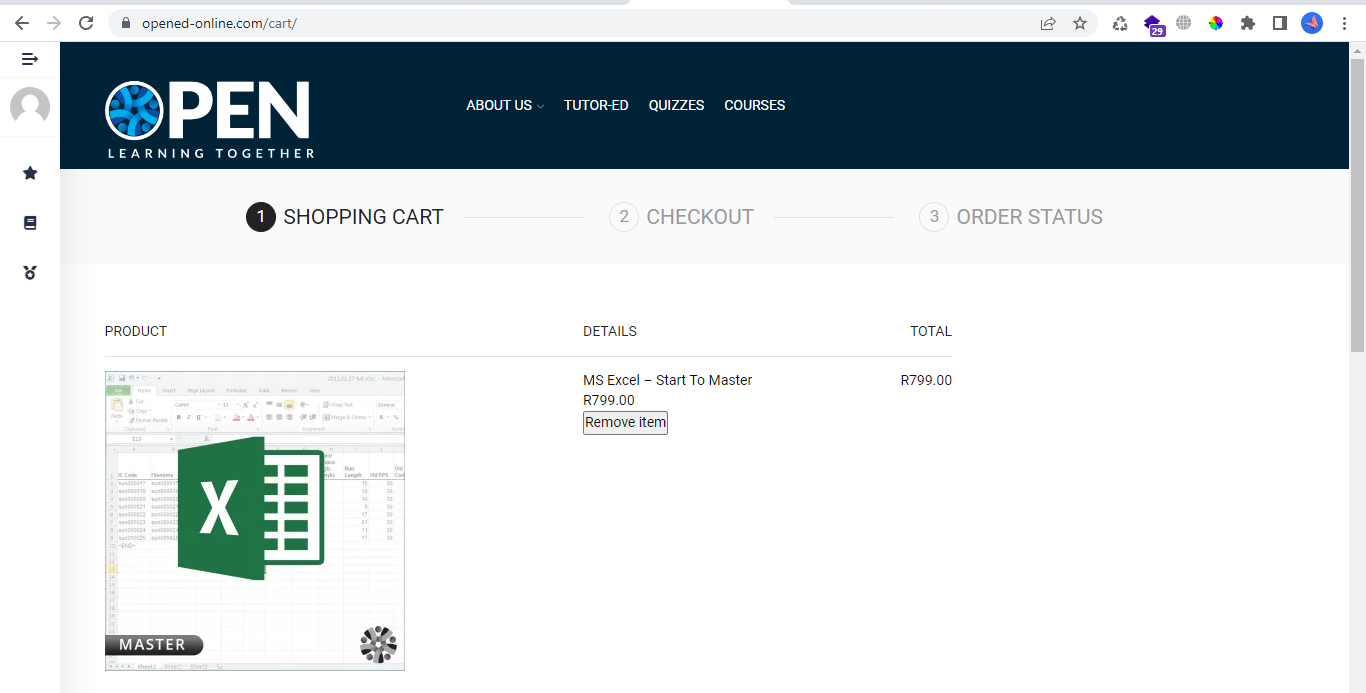Screen dimensions: 1366x693
Task: Click the MS Excel course thumbnail
Action: pos(255,521)
